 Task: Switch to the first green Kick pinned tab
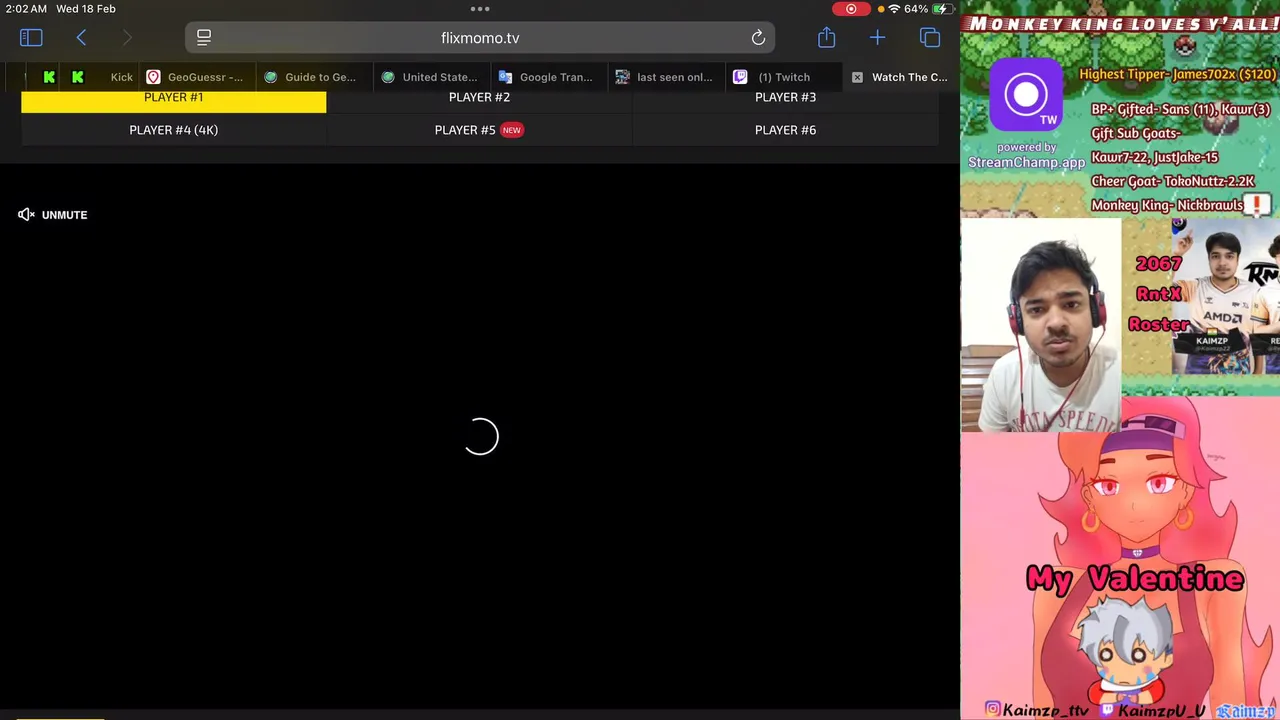click(x=49, y=77)
